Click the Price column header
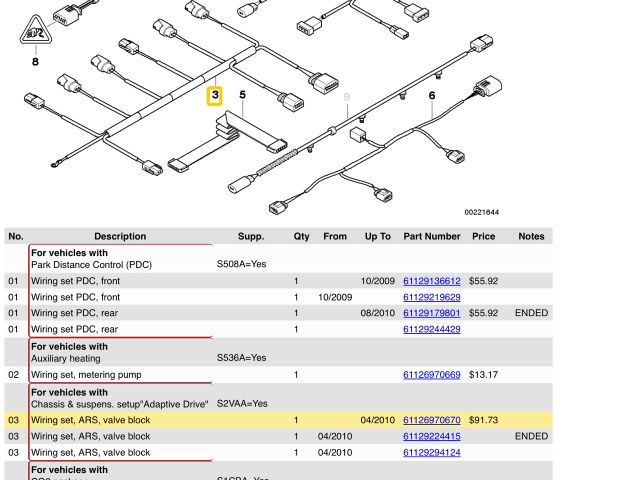Image resolution: width=640 pixels, height=480 pixels. [483, 237]
